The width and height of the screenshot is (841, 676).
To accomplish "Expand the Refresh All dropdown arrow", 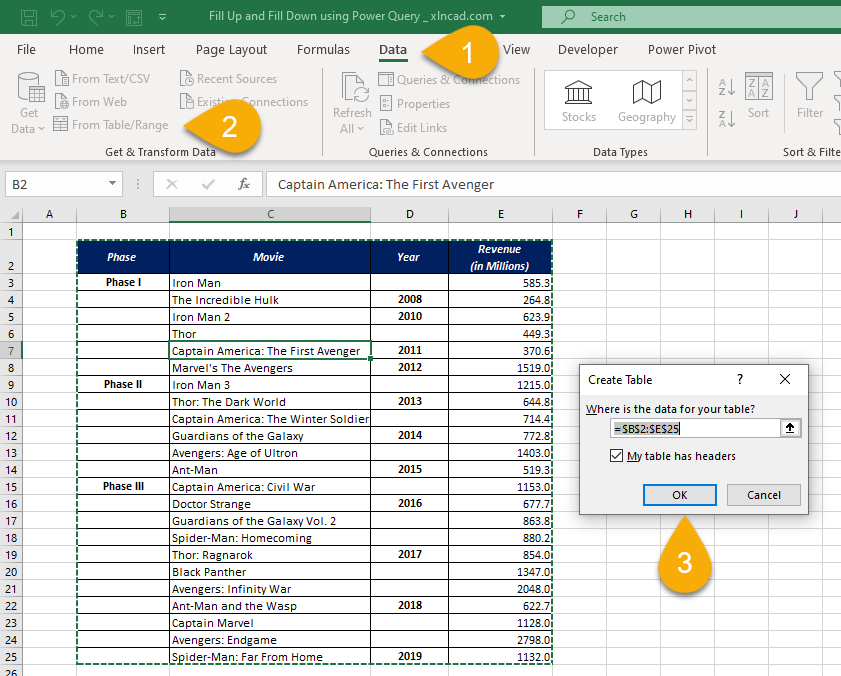I will tap(360, 129).
